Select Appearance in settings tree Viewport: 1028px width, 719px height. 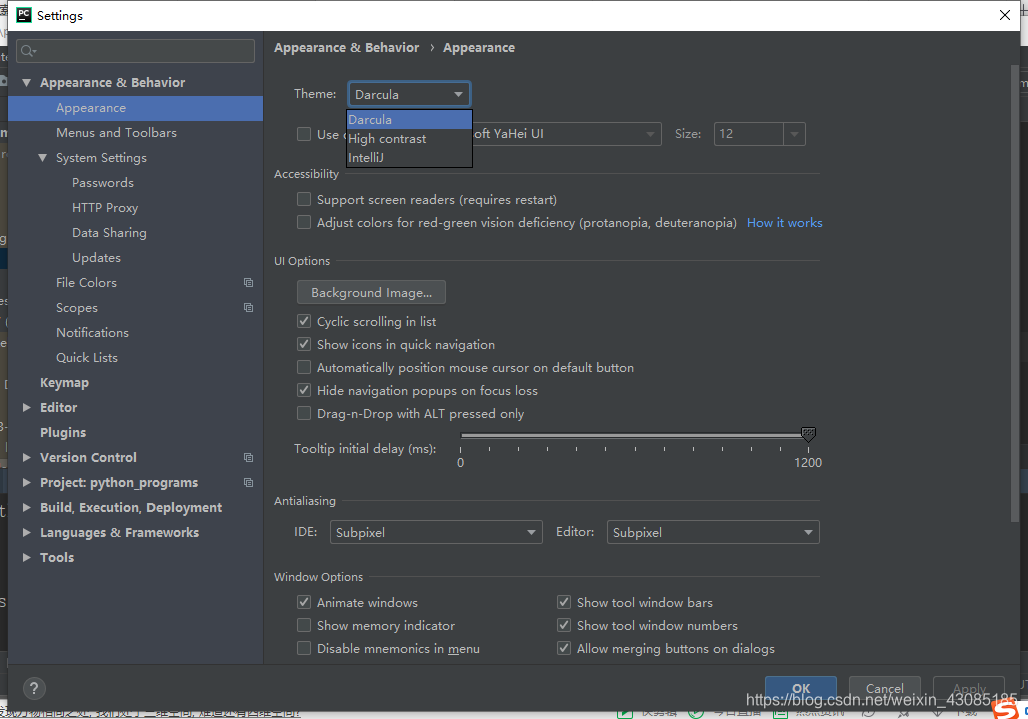click(135, 108)
